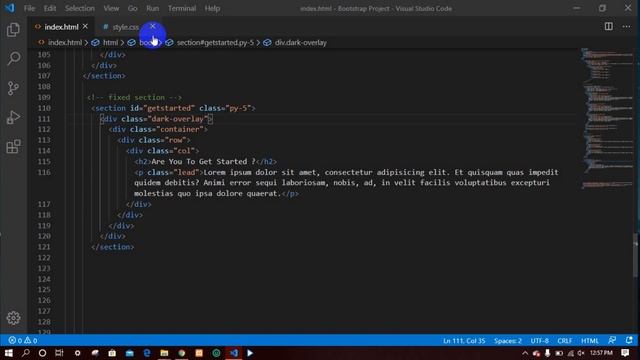The height and width of the screenshot is (360, 640).
Task: Click class="container" div line
Action: pyautogui.click(x=158, y=129)
